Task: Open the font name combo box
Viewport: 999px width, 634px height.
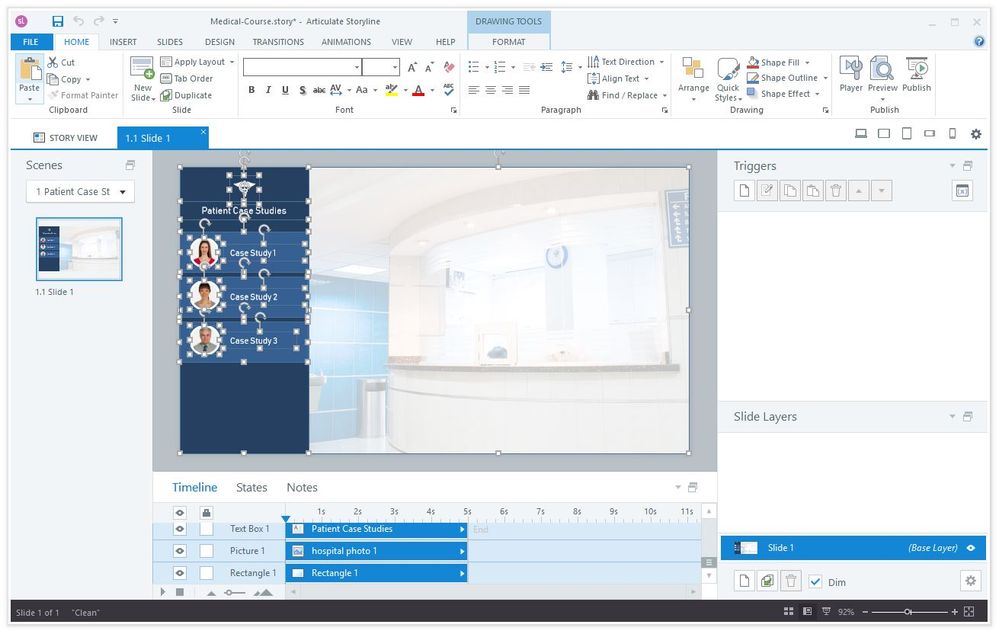Action: [302, 67]
